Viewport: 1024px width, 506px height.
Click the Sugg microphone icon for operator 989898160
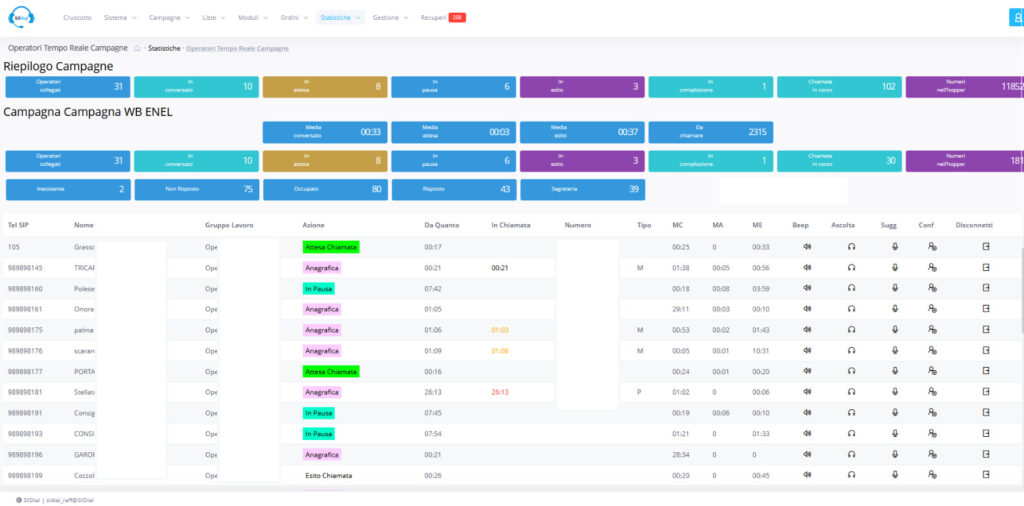895,288
